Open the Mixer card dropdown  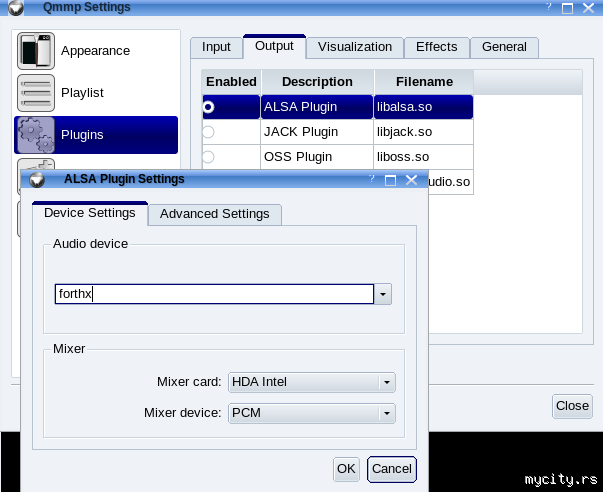coord(311,382)
